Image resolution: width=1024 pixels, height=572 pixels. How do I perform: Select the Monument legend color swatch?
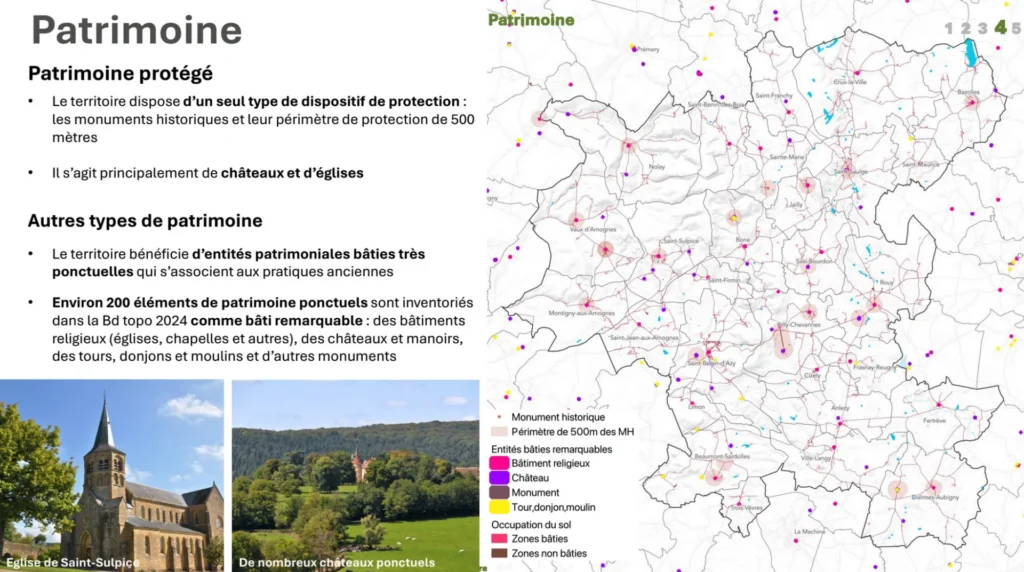coord(498,493)
